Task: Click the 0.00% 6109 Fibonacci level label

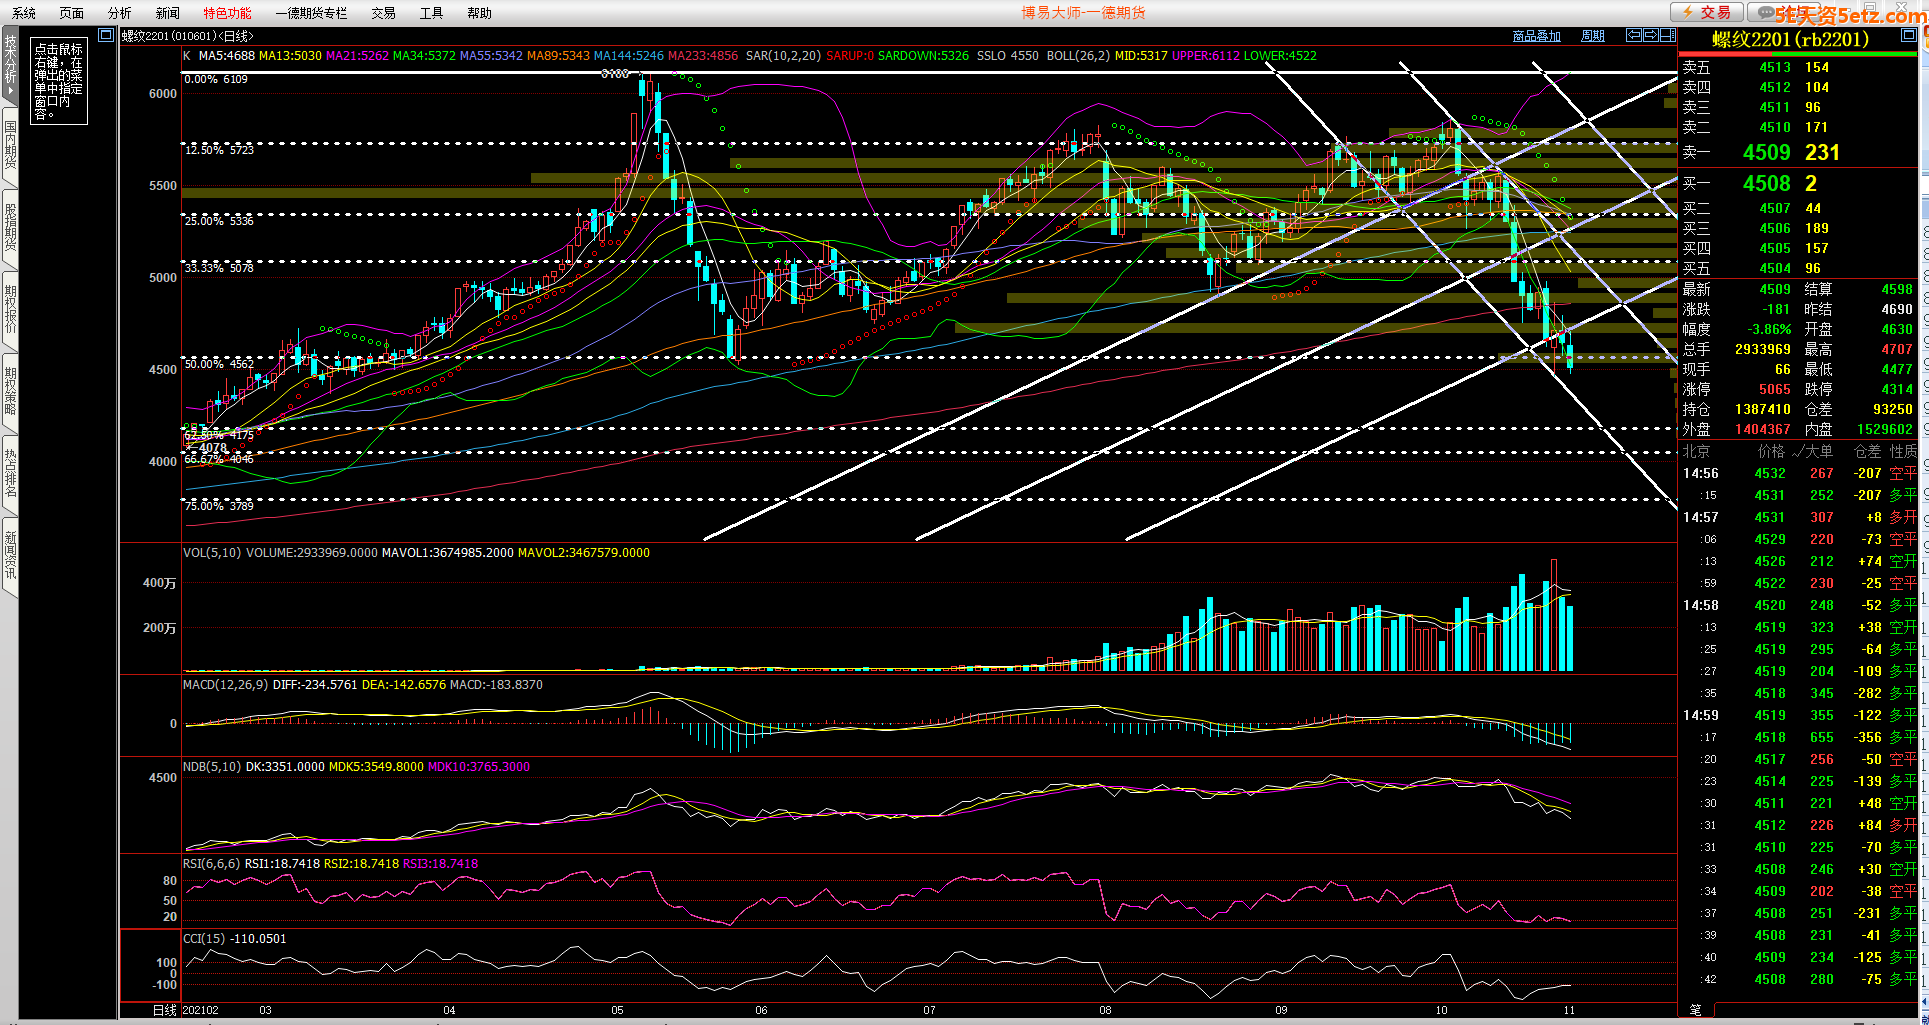Action: pyautogui.click(x=216, y=80)
